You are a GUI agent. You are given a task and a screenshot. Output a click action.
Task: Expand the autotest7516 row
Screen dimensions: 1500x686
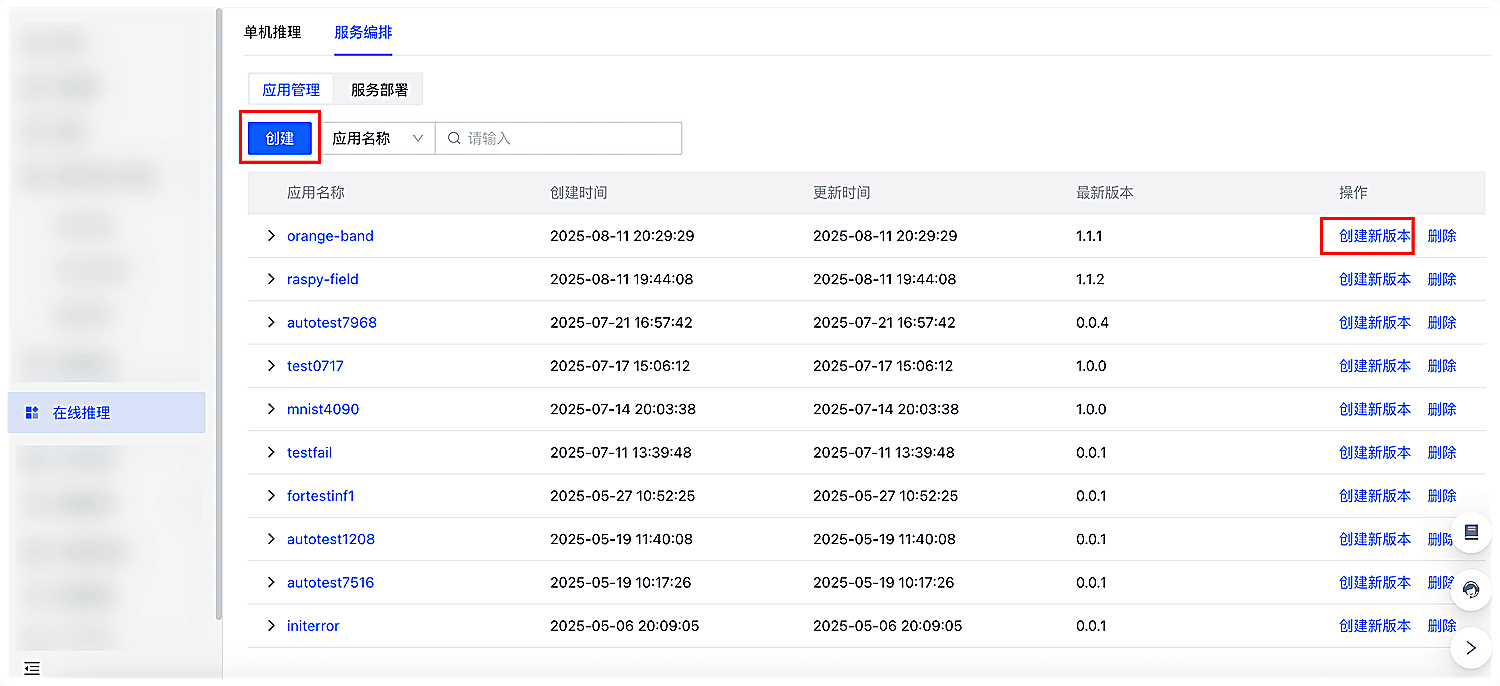pos(271,582)
